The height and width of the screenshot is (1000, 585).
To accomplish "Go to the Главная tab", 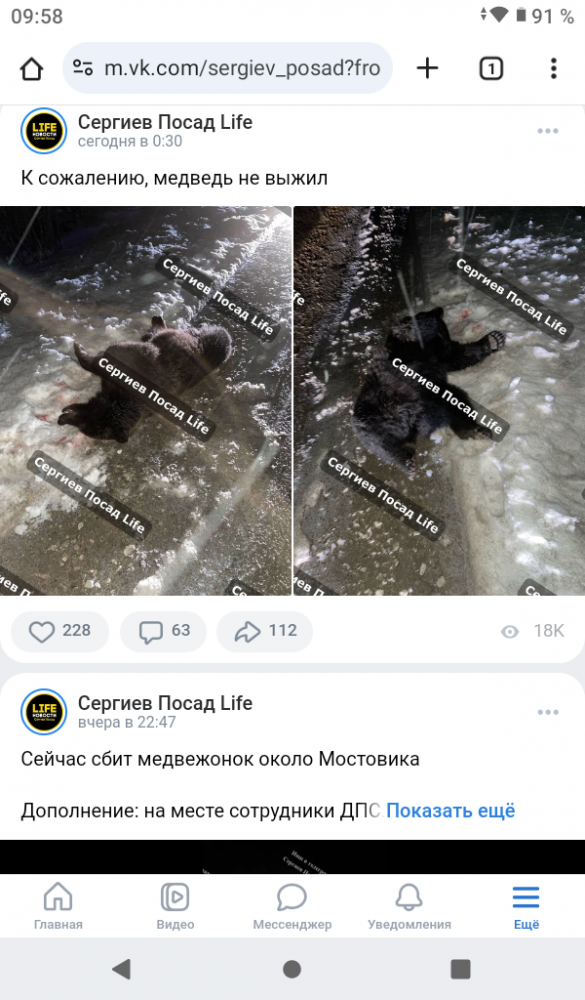I will [x=58, y=906].
